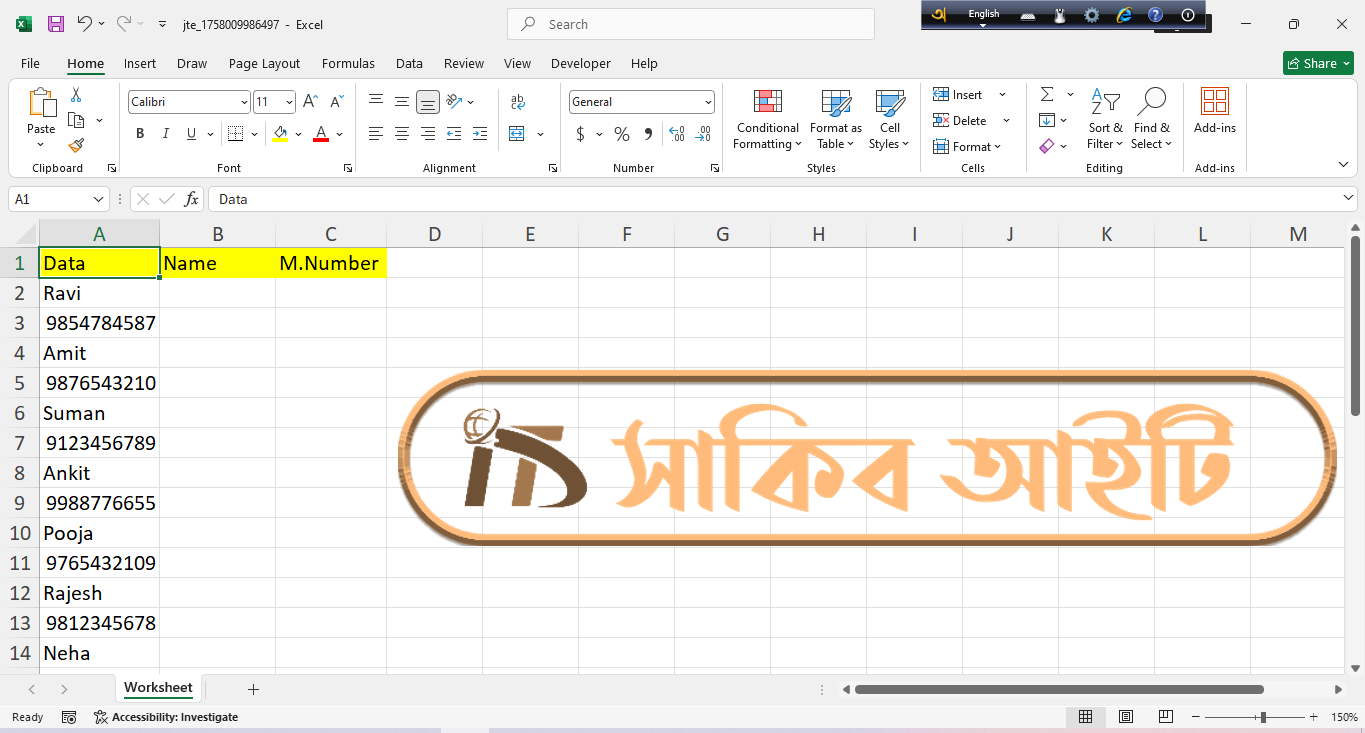Click the Insert Function fx icon
The image size is (1365, 733).
[x=191, y=199]
